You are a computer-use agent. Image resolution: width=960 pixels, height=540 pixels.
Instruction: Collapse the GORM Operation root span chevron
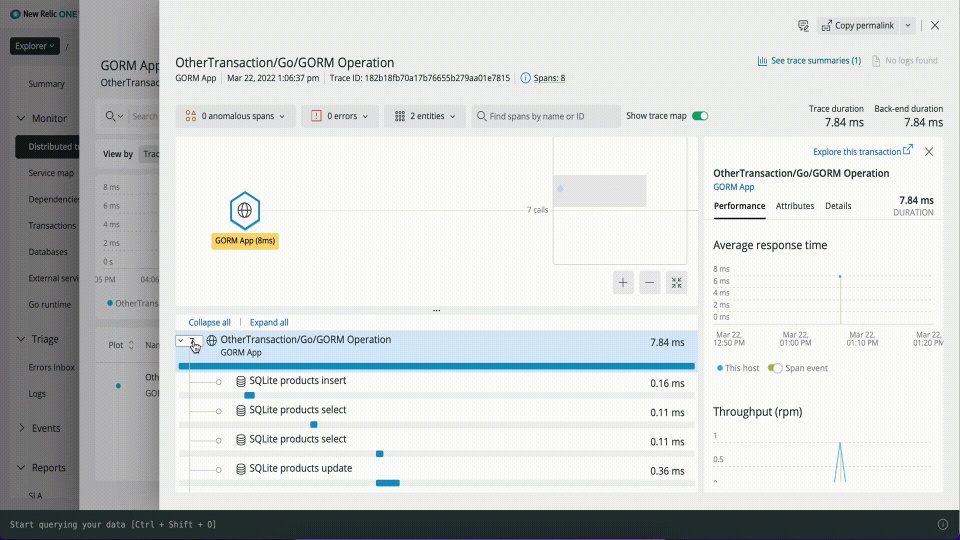181,340
